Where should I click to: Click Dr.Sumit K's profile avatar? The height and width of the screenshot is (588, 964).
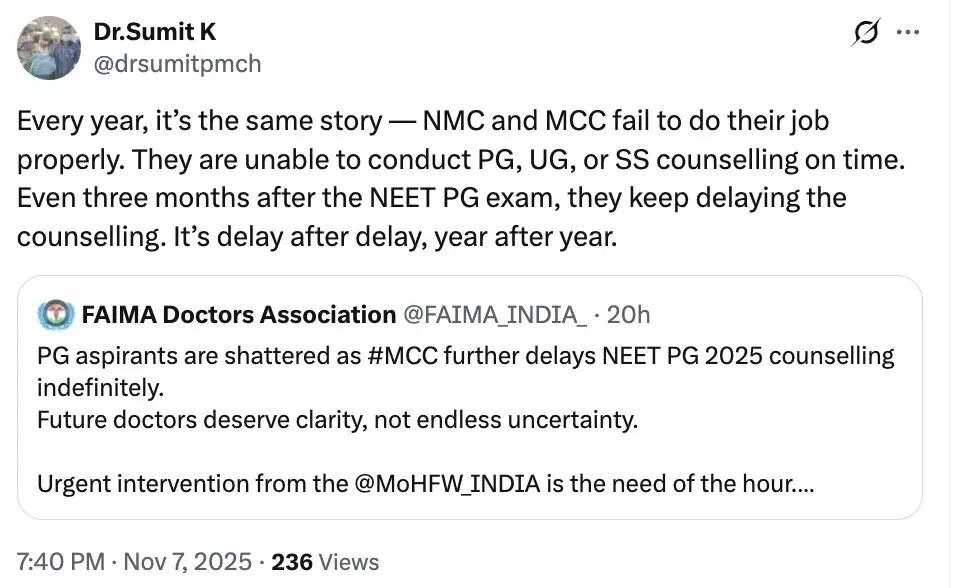click(x=48, y=48)
